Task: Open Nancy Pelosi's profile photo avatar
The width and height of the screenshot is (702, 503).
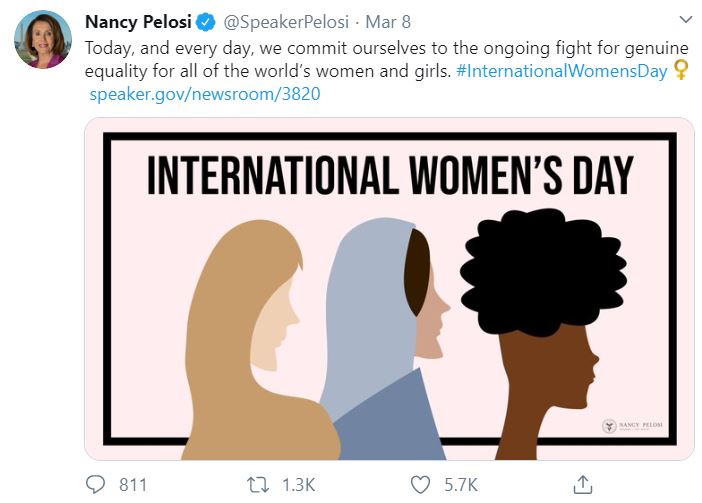Action: [x=42, y=41]
